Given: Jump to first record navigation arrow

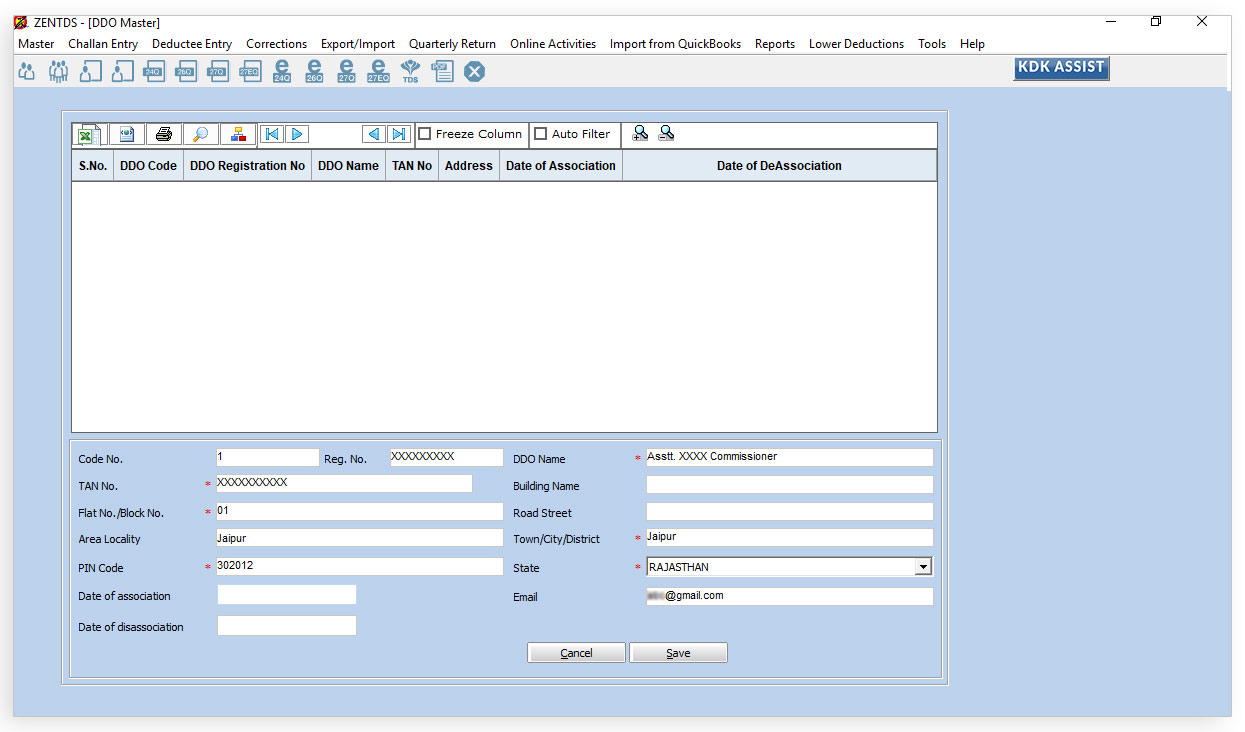Looking at the screenshot, I should [271, 134].
